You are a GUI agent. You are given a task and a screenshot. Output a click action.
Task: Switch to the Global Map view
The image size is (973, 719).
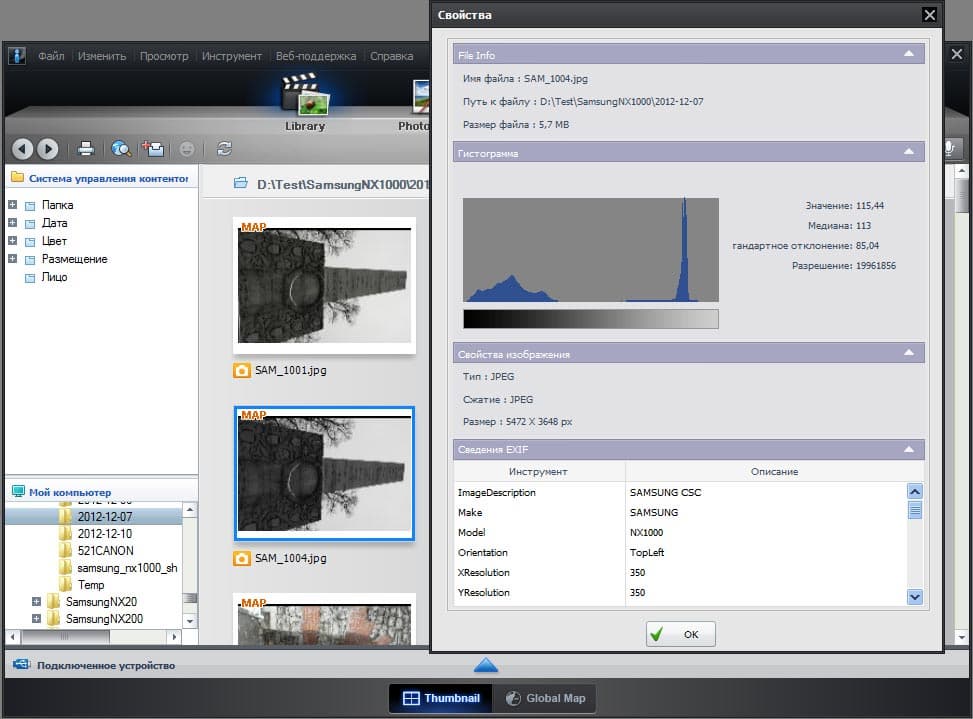(545, 699)
